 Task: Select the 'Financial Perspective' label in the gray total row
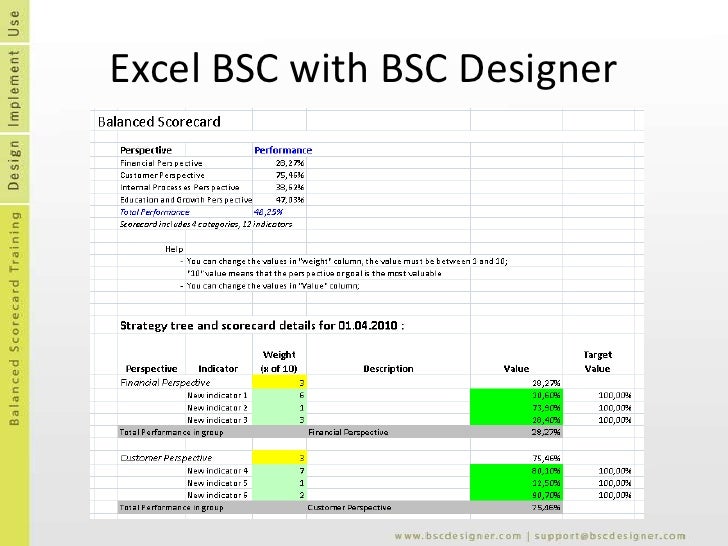coord(348,432)
